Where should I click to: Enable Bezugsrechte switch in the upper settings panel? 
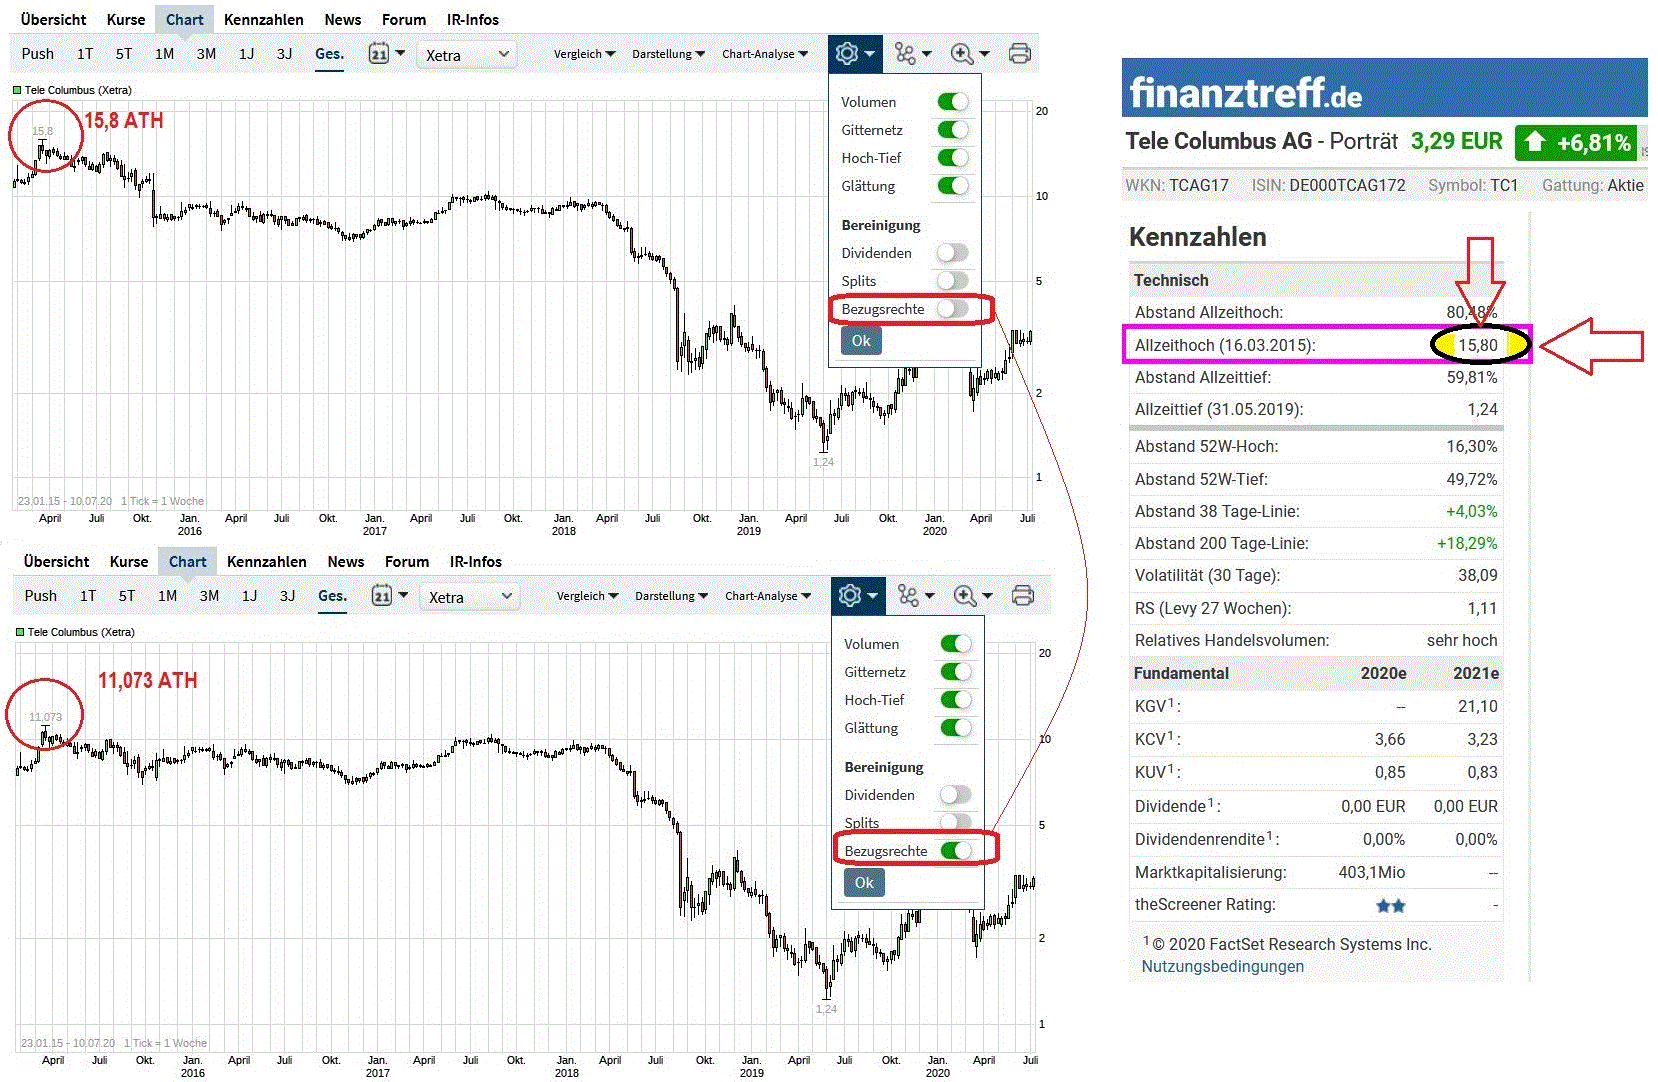[x=953, y=309]
